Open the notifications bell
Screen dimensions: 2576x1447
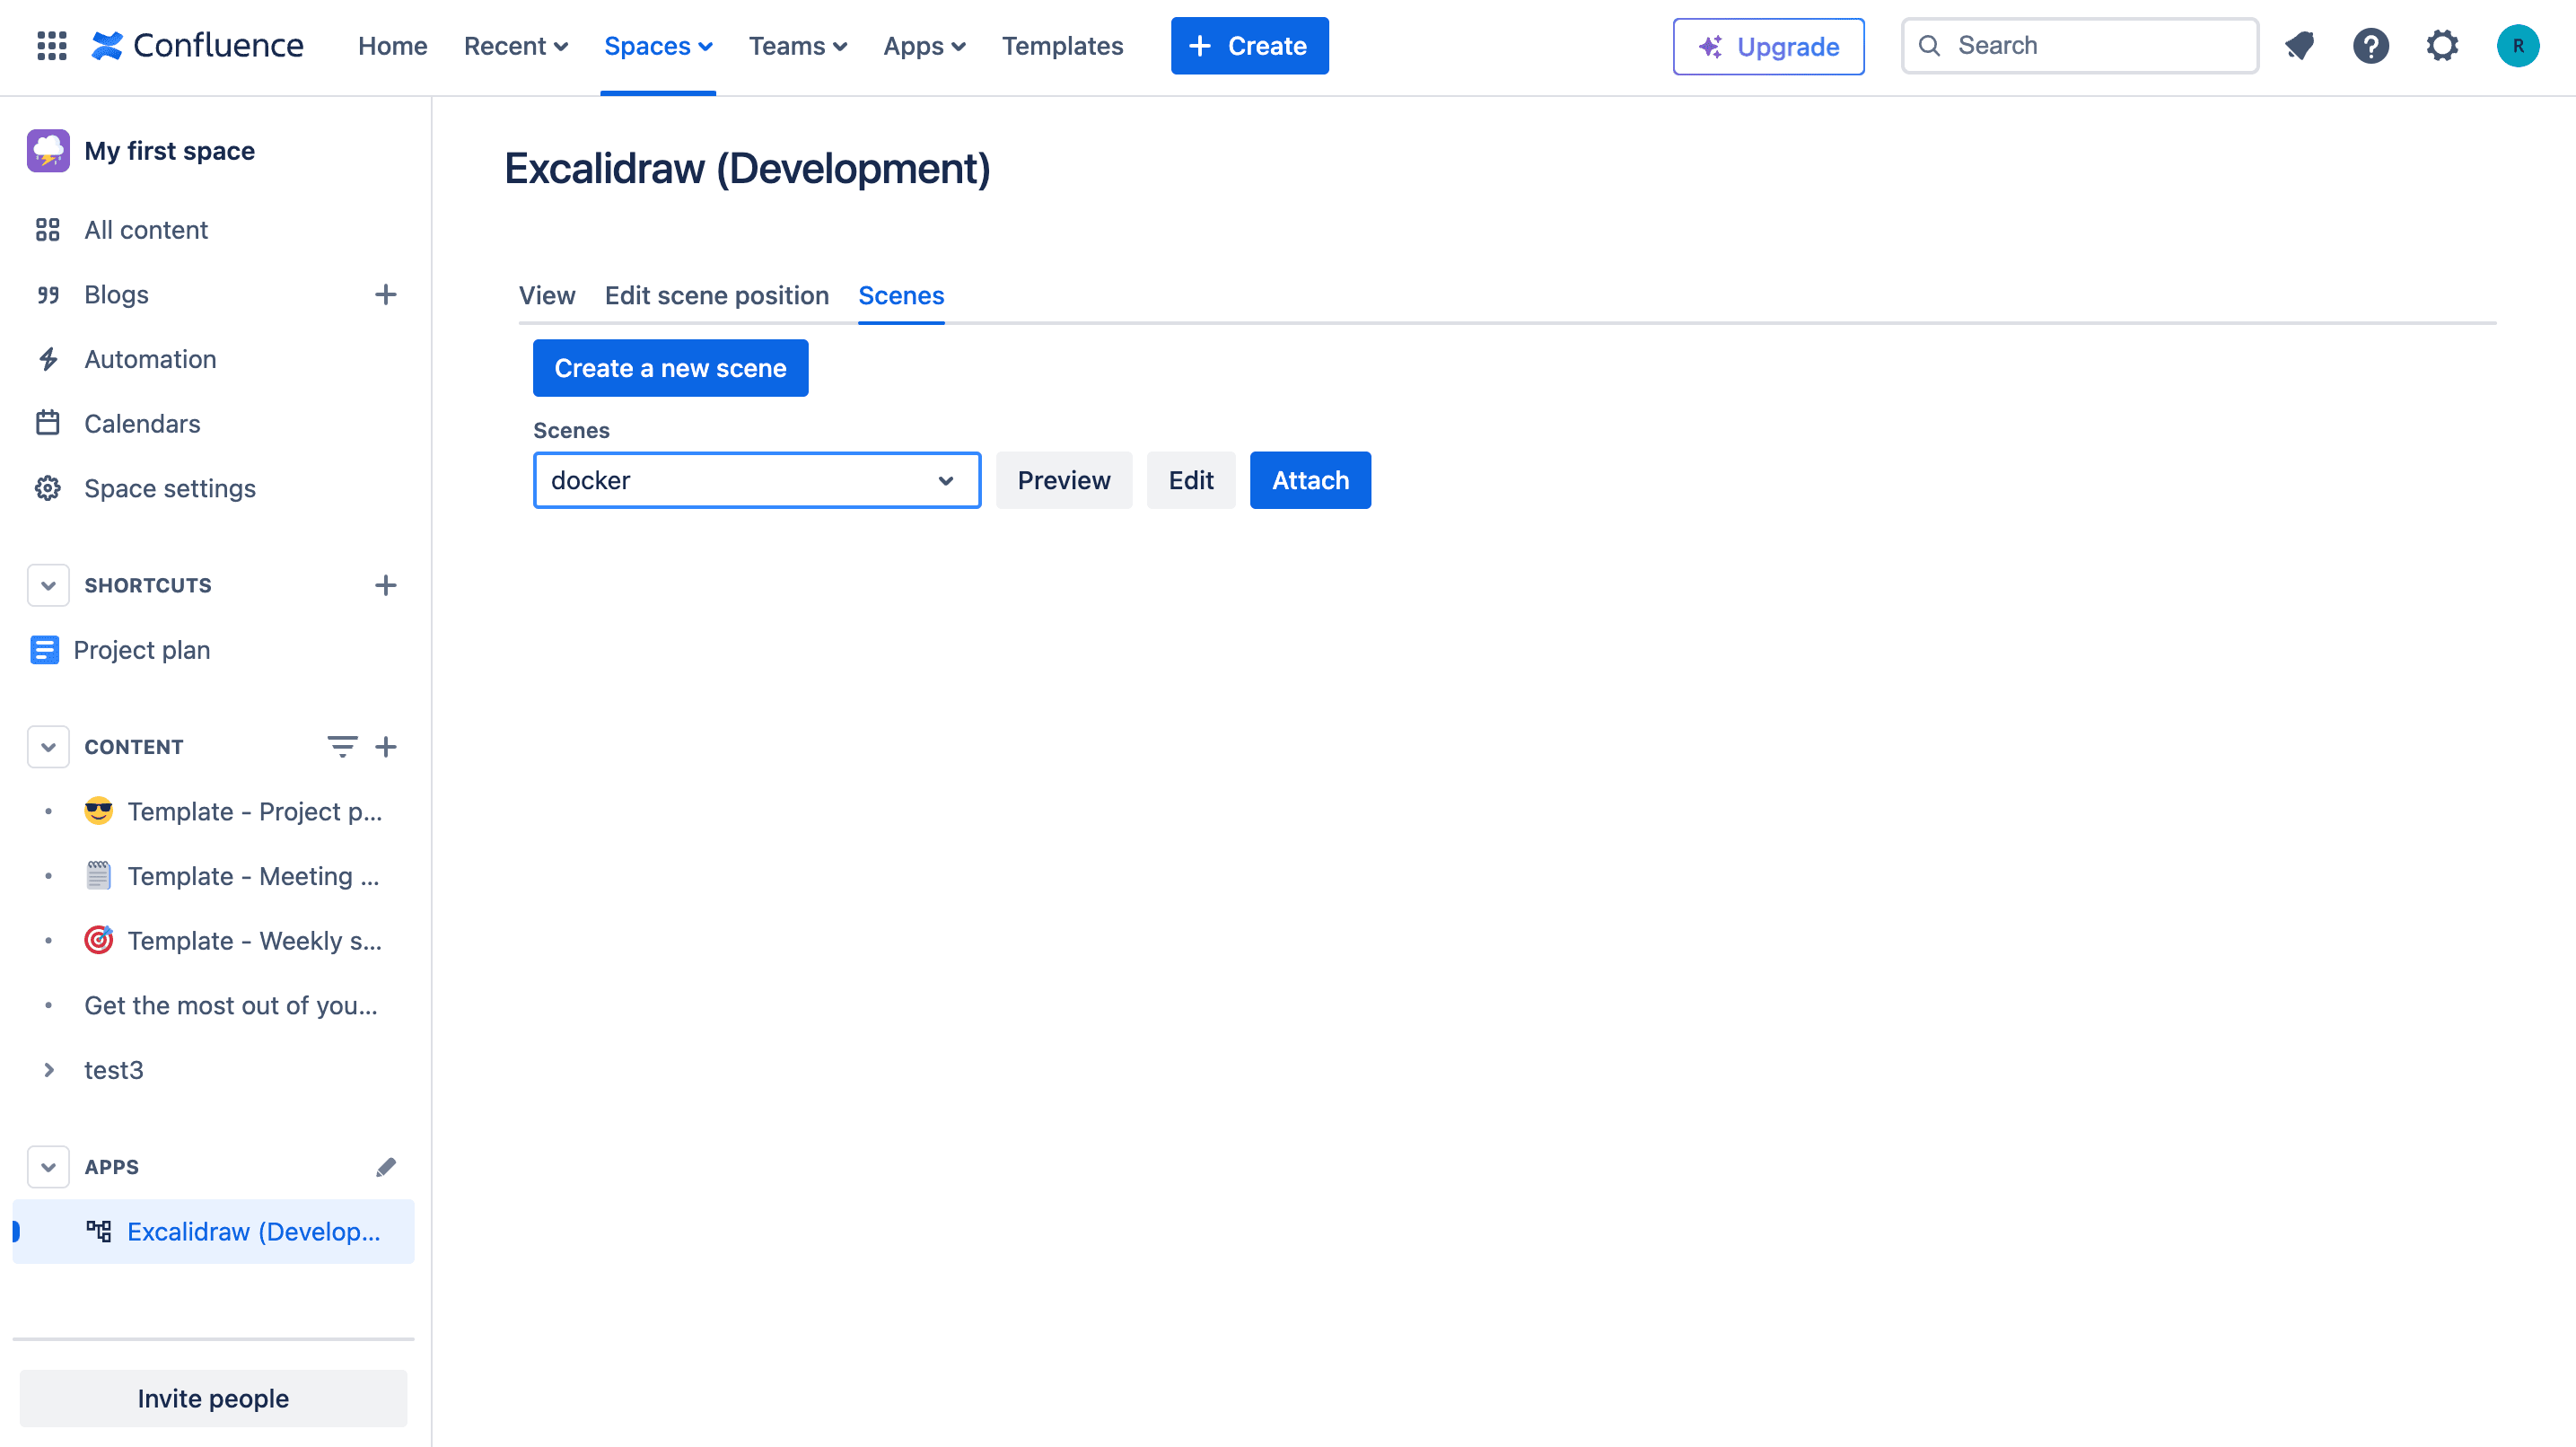pos(2299,46)
